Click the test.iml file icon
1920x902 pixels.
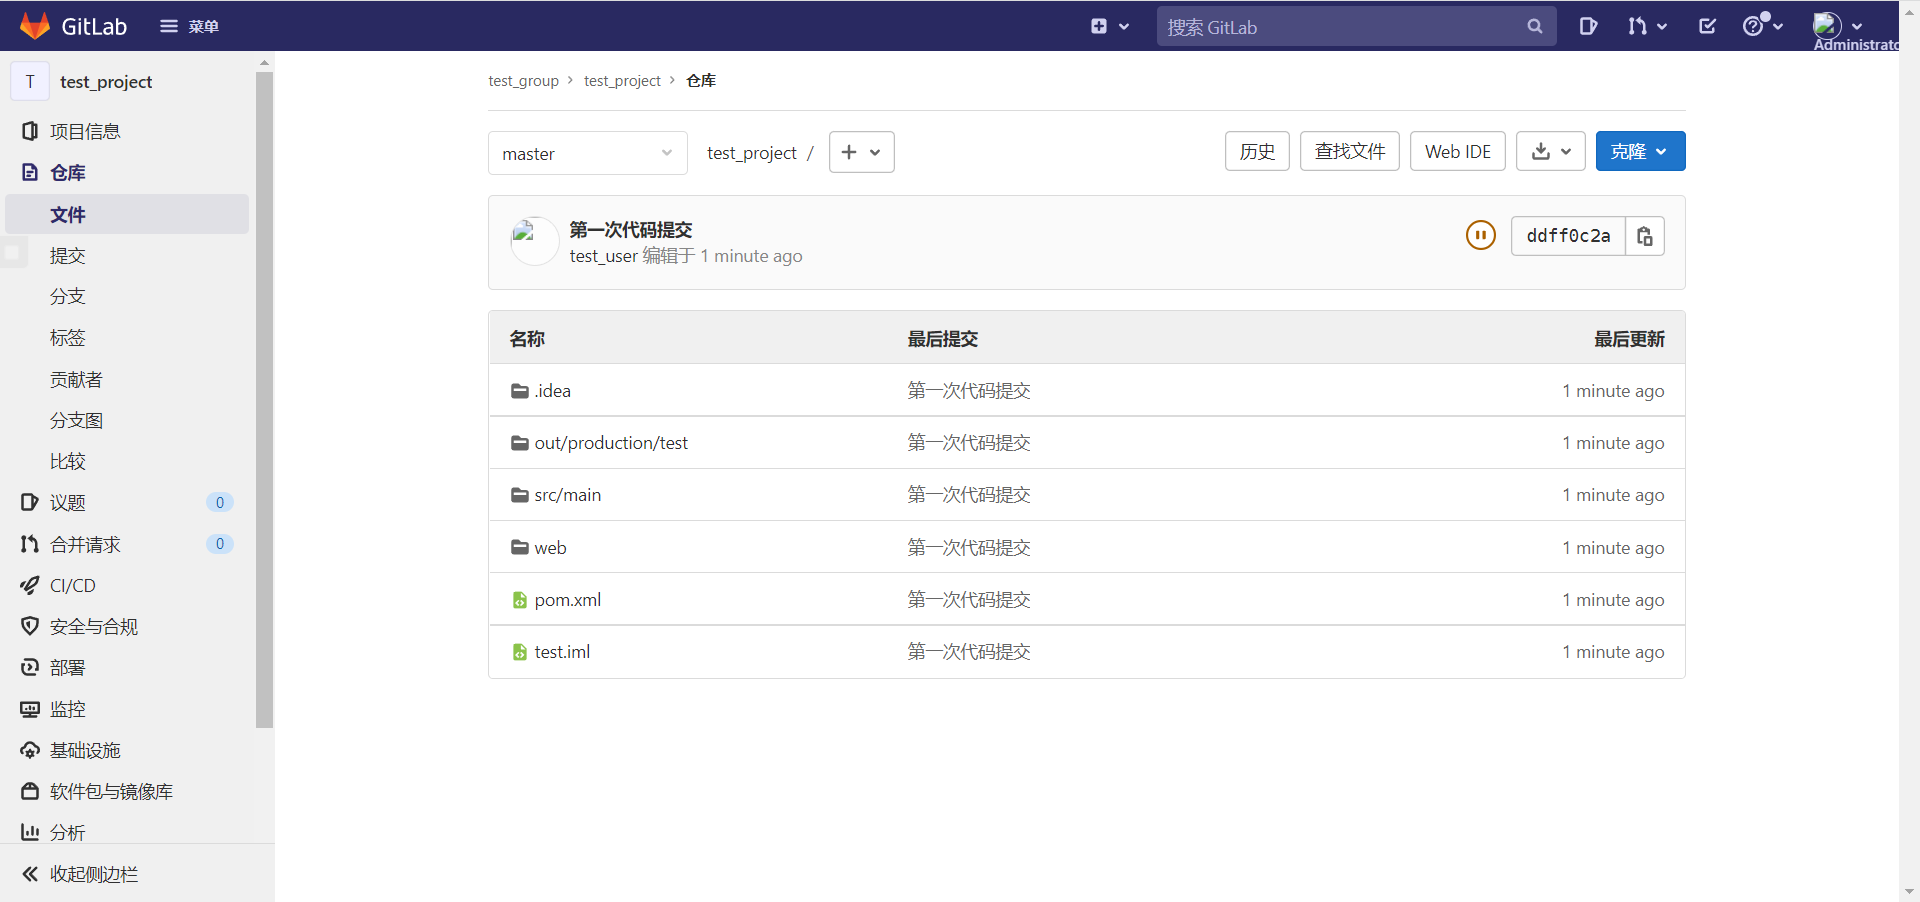[519, 652]
